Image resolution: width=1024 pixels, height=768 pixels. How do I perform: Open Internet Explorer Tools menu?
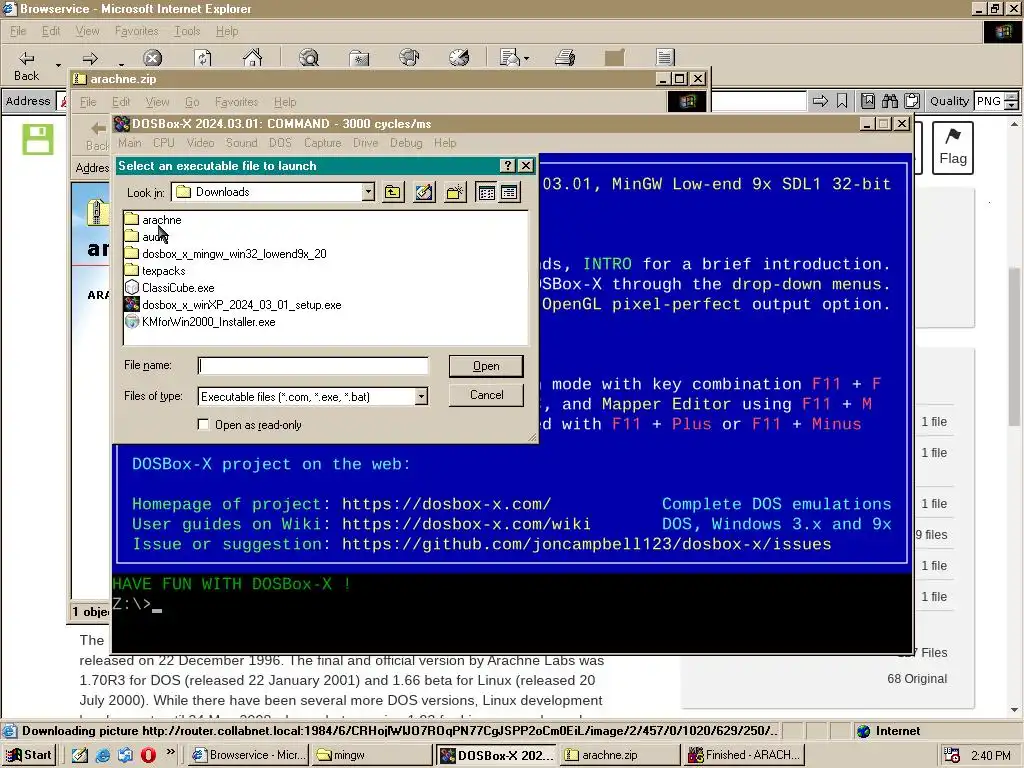[187, 31]
